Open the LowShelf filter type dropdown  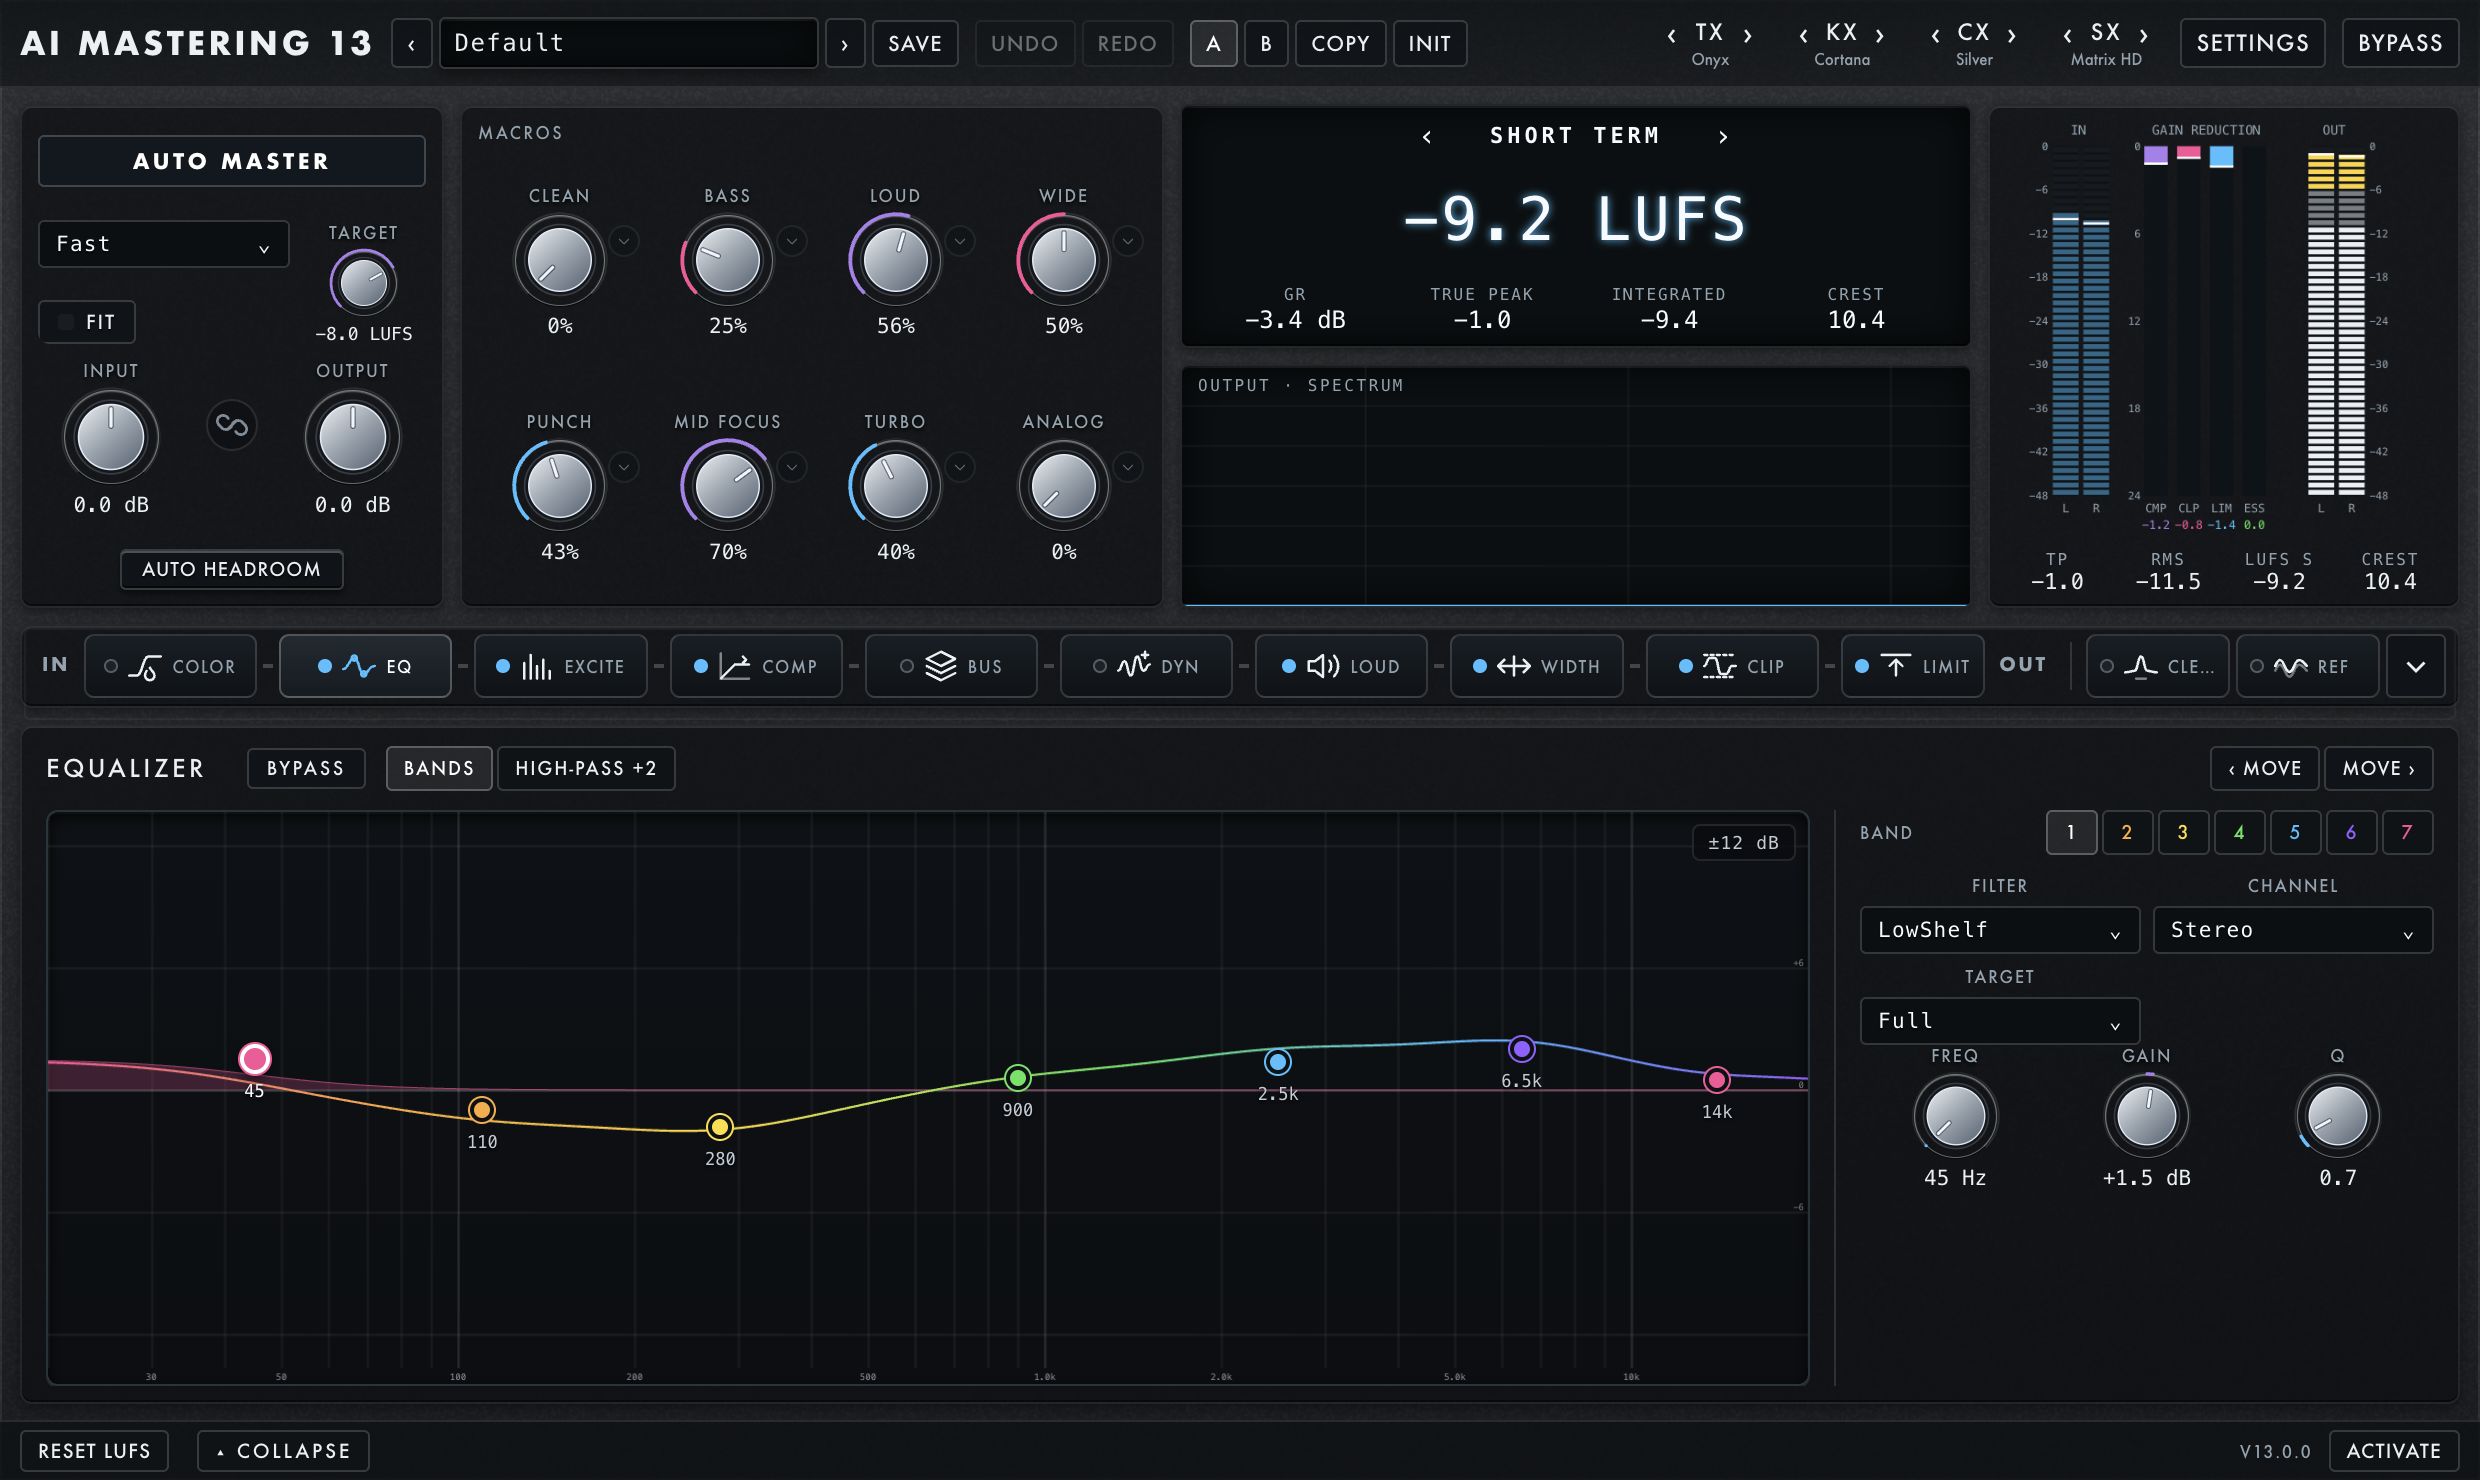coord(2000,930)
